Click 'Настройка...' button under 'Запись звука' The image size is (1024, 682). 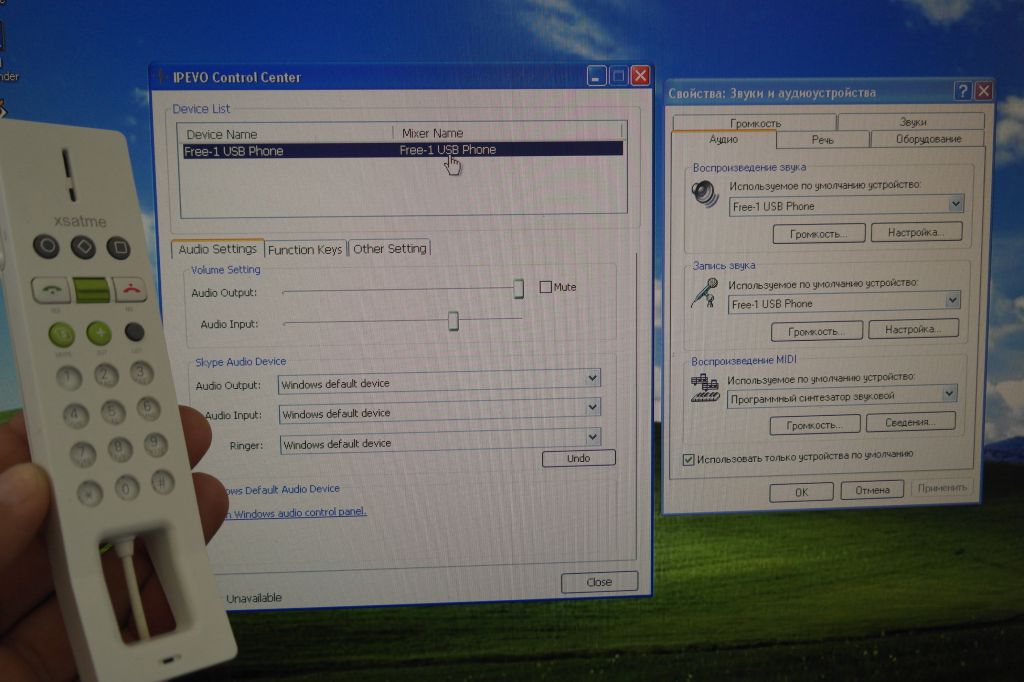point(914,329)
